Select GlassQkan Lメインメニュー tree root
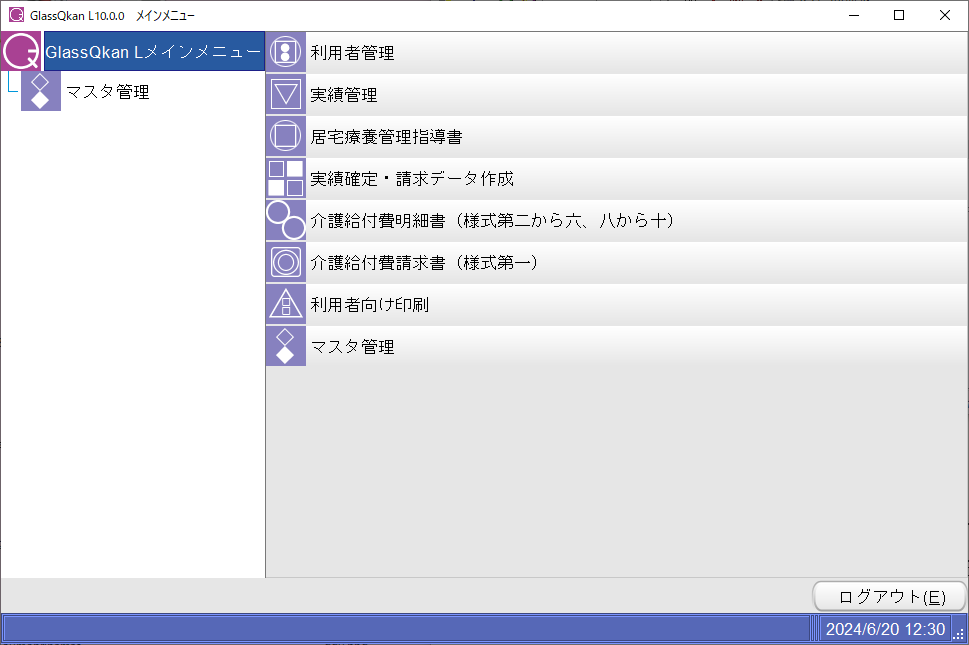This screenshot has width=969, height=645. [153, 52]
